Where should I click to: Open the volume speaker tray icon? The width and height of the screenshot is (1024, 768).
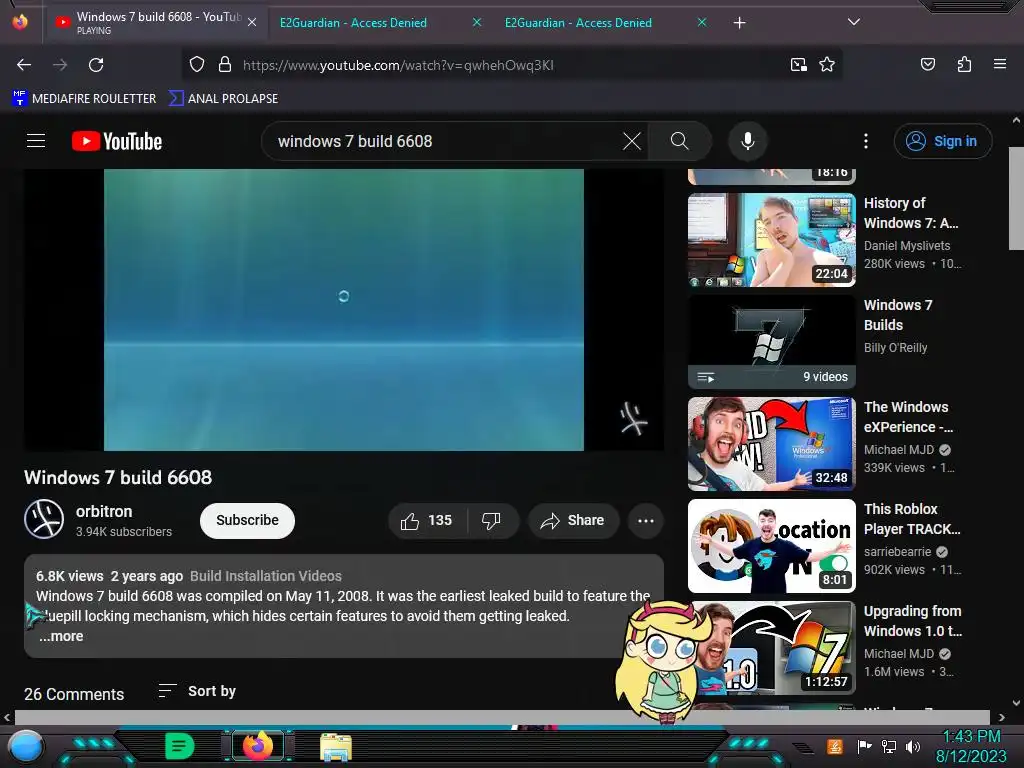coord(913,746)
